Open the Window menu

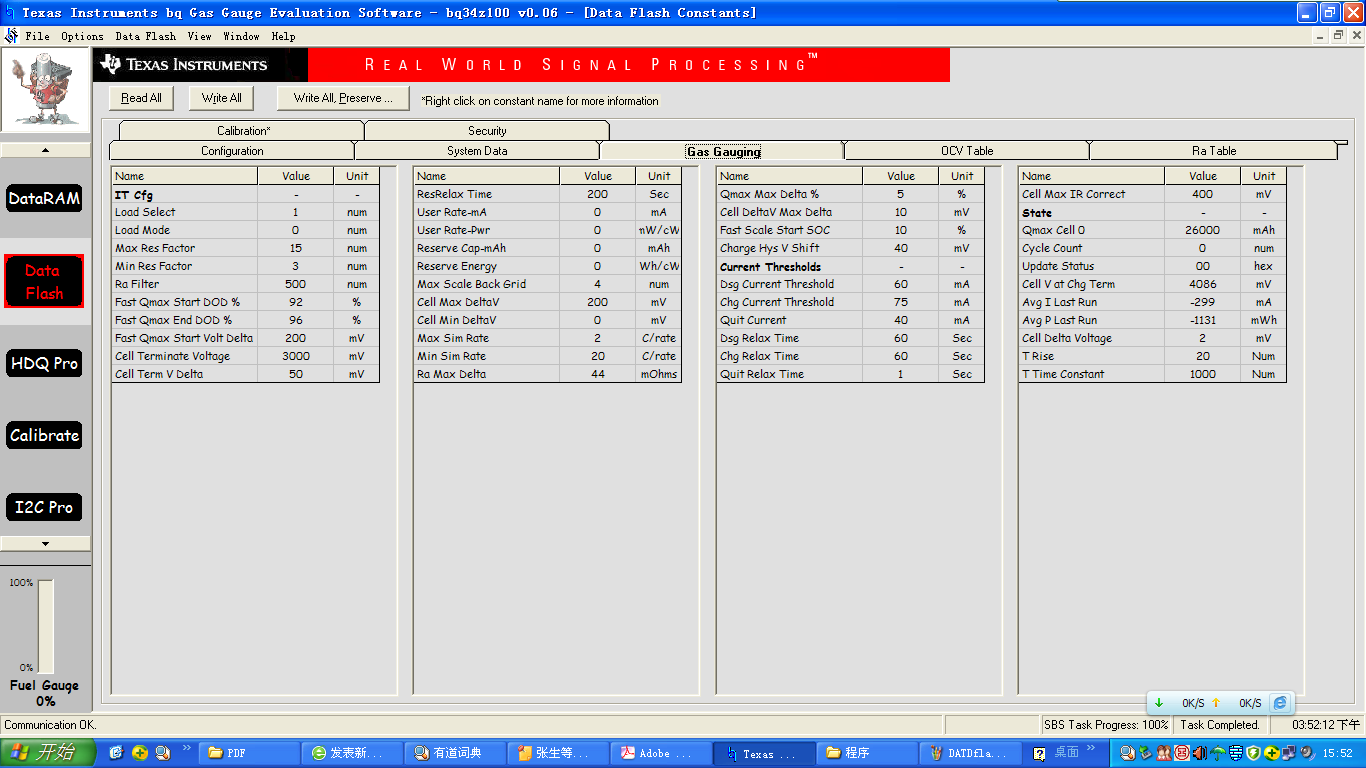click(x=241, y=36)
